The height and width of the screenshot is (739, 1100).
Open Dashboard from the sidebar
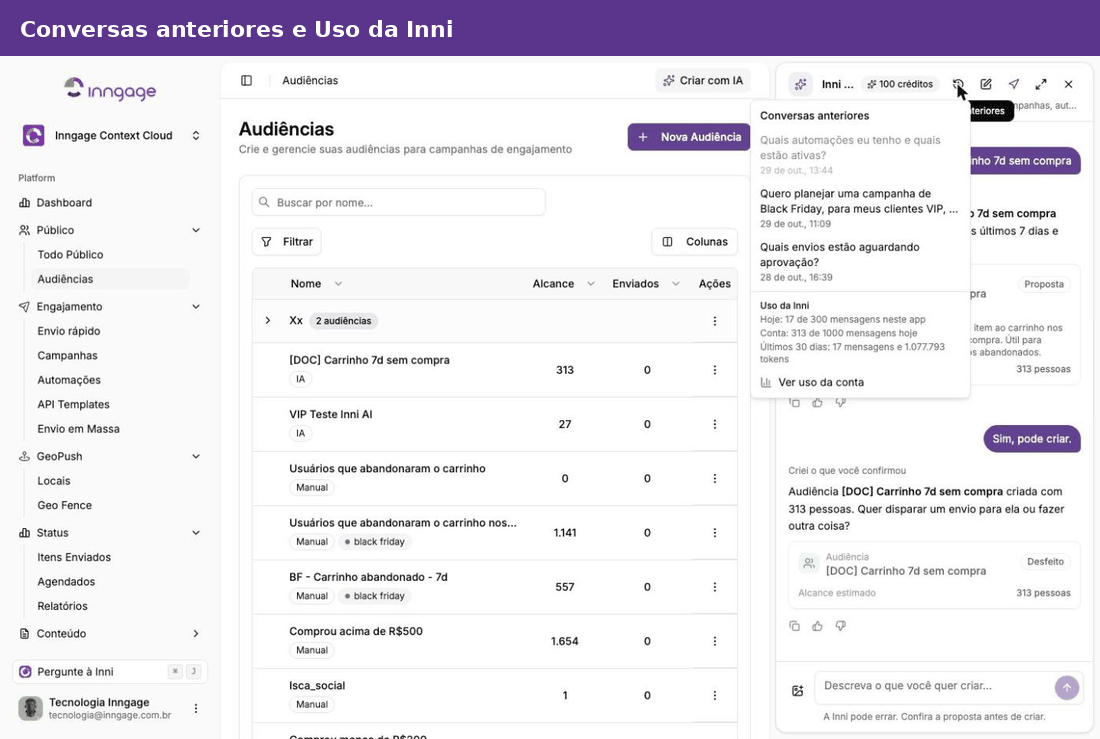[64, 203]
